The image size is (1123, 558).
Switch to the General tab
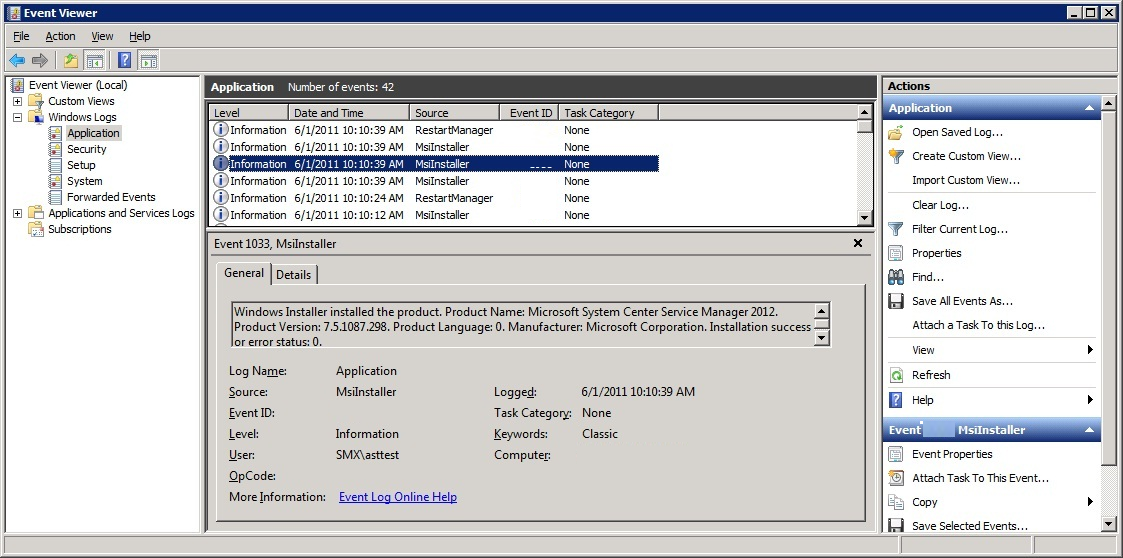244,273
